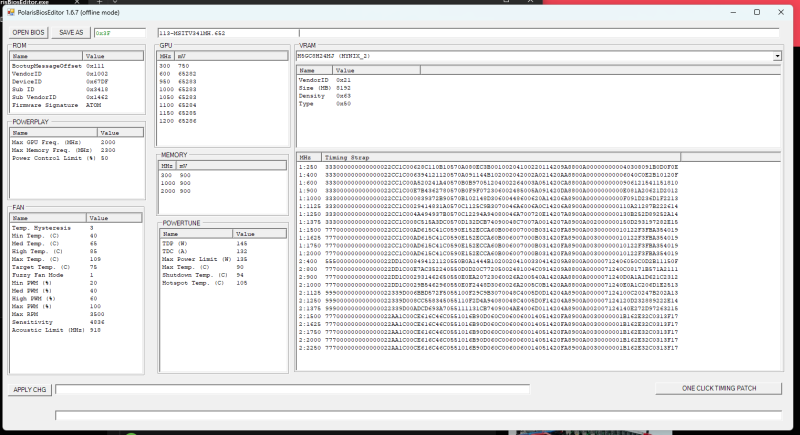The image size is (800, 435).
Task: Click the SAVE AS button
Action: [x=71, y=33]
